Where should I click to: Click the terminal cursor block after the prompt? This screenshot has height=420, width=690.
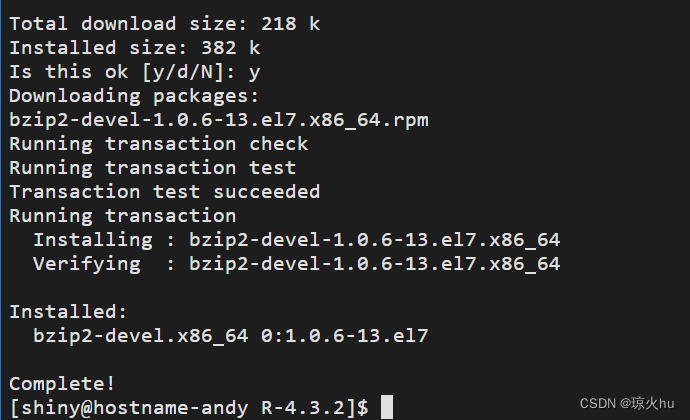[x=387, y=408]
